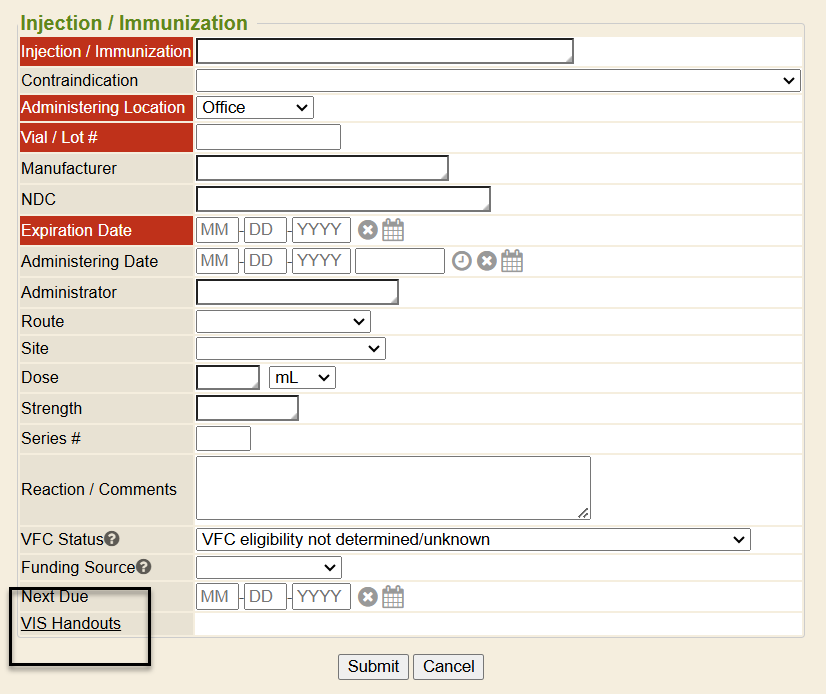The width and height of the screenshot is (826, 694).
Task: Change the dose unit from mL
Action: pyautogui.click(x=302, y=377)
